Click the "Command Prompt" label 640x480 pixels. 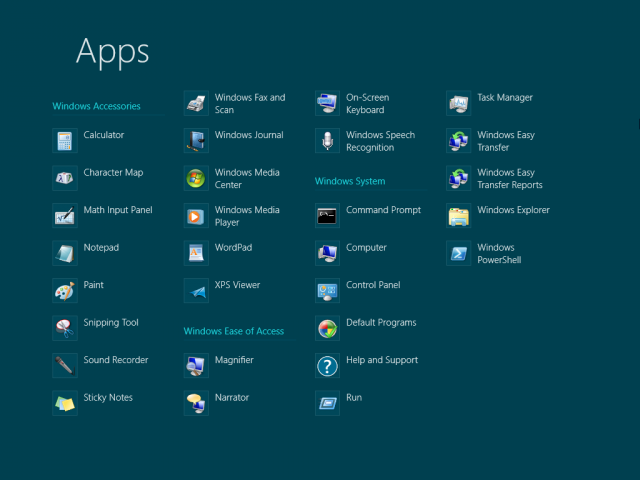pos(384,210)
